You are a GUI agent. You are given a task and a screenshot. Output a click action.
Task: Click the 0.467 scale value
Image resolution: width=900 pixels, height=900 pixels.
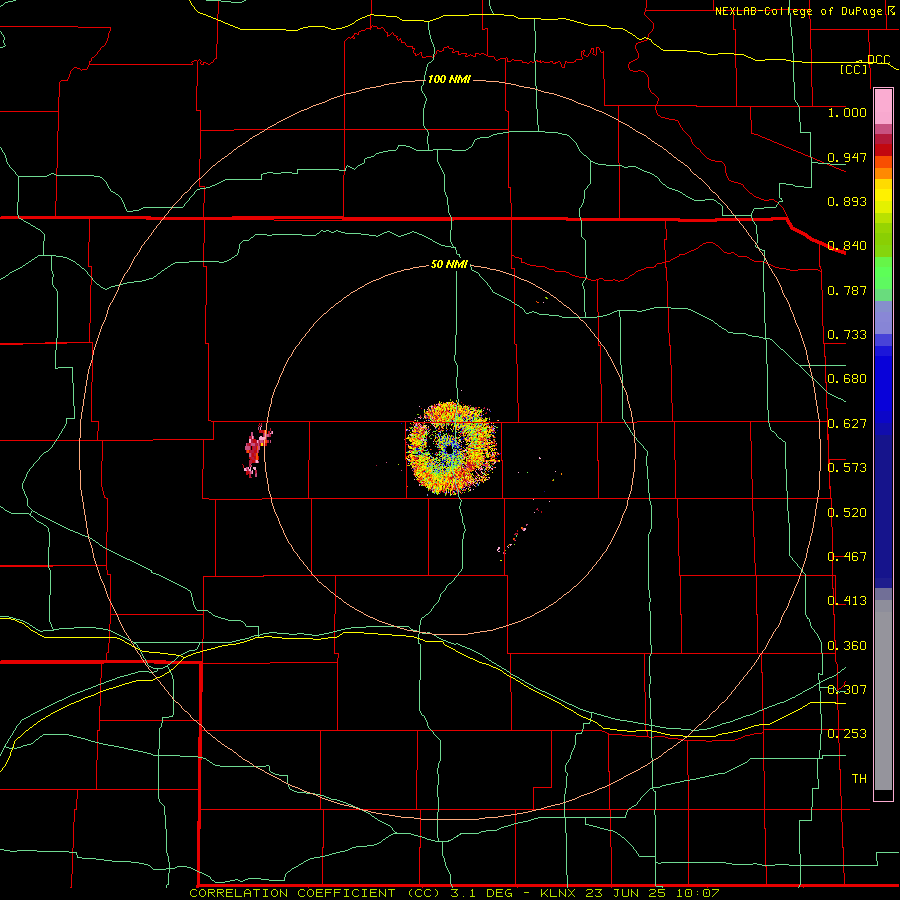tap(847, 557)
